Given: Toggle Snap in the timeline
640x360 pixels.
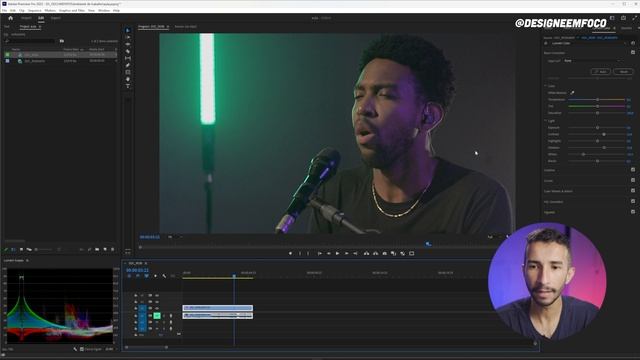Looking at the screenshot, I should coord(138,276).
